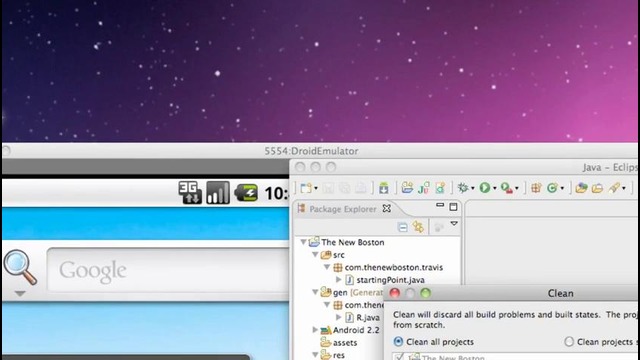Click the Open Type icon
Viewport: 640px width, 360px height.
pos(581,188)
